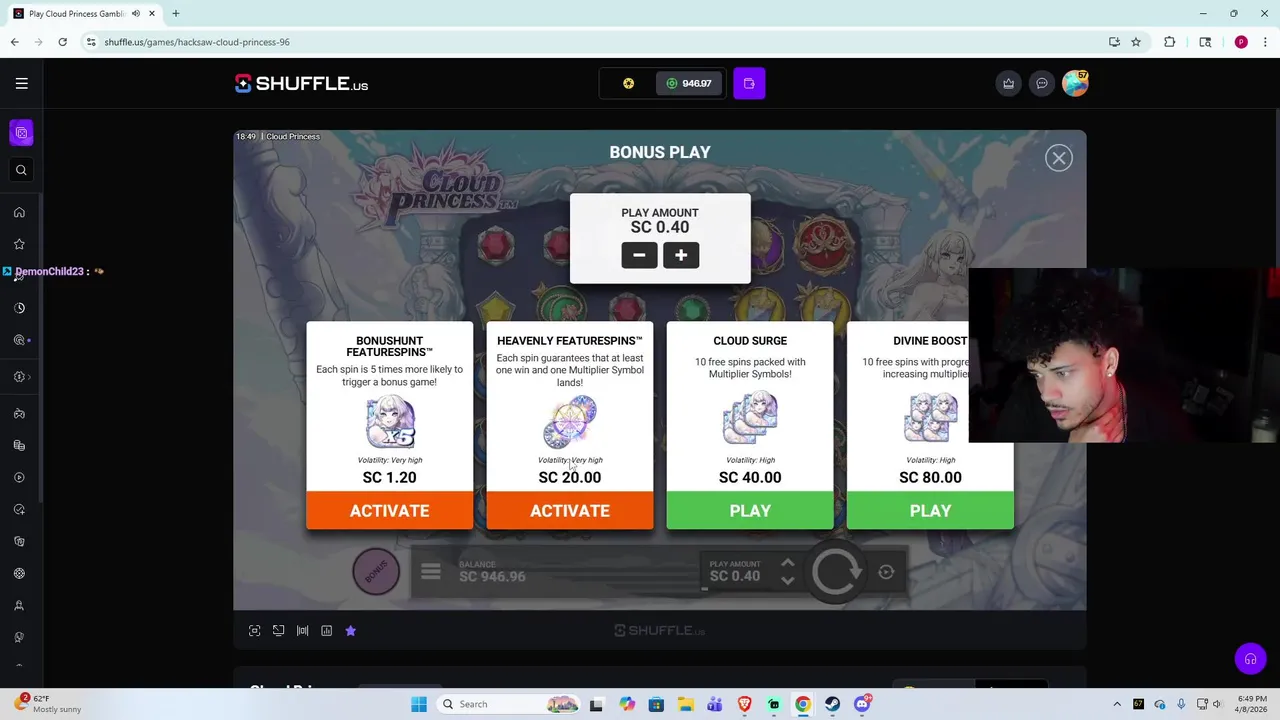Play Divine Boost for SC 80.00

pyautogui.click(x=930, y=510)
